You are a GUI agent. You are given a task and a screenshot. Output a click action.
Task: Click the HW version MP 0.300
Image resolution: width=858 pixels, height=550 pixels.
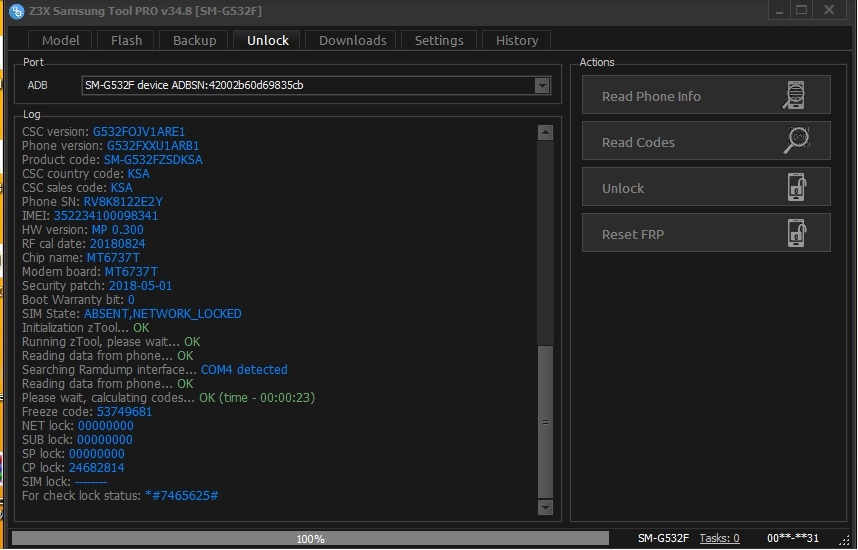118,230
